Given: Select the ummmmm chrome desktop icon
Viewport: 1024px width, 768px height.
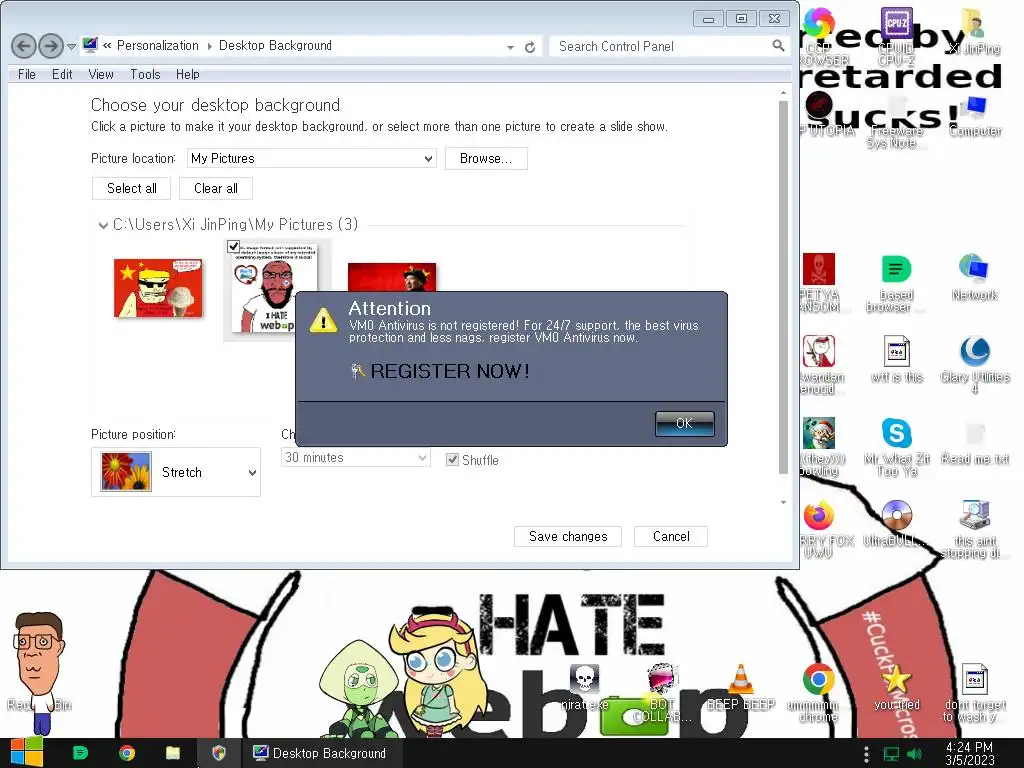Looking at the screenshot, I should click(818, 693).
